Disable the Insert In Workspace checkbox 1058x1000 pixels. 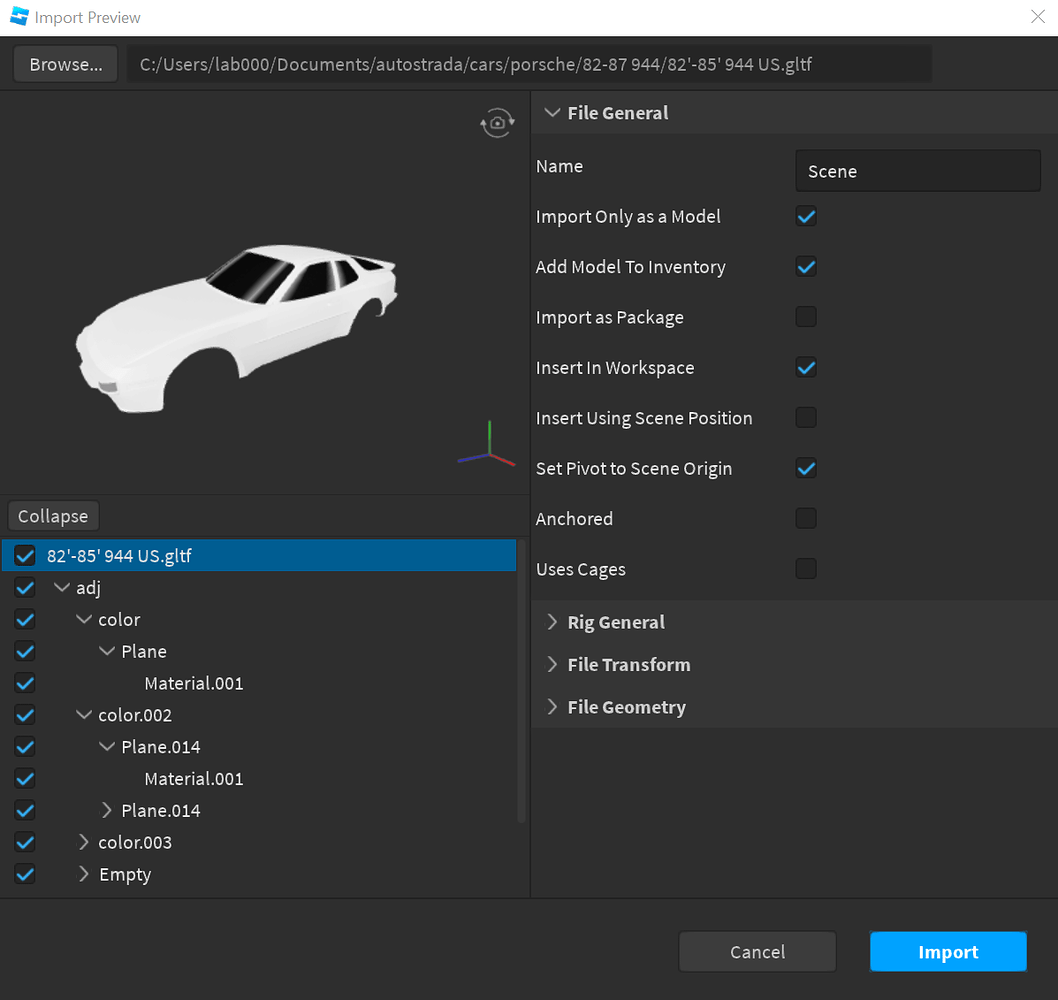tap(806, 367)
